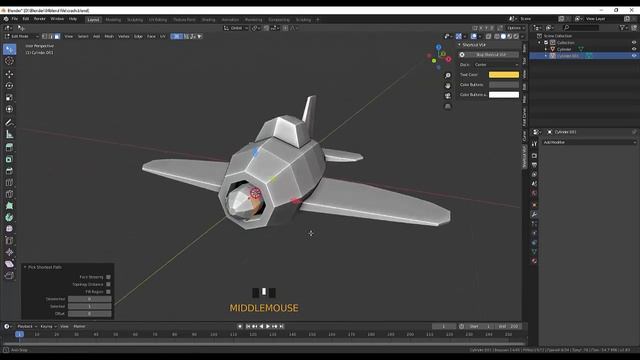Open the Edit Mode dropdown

click(21, 36)
